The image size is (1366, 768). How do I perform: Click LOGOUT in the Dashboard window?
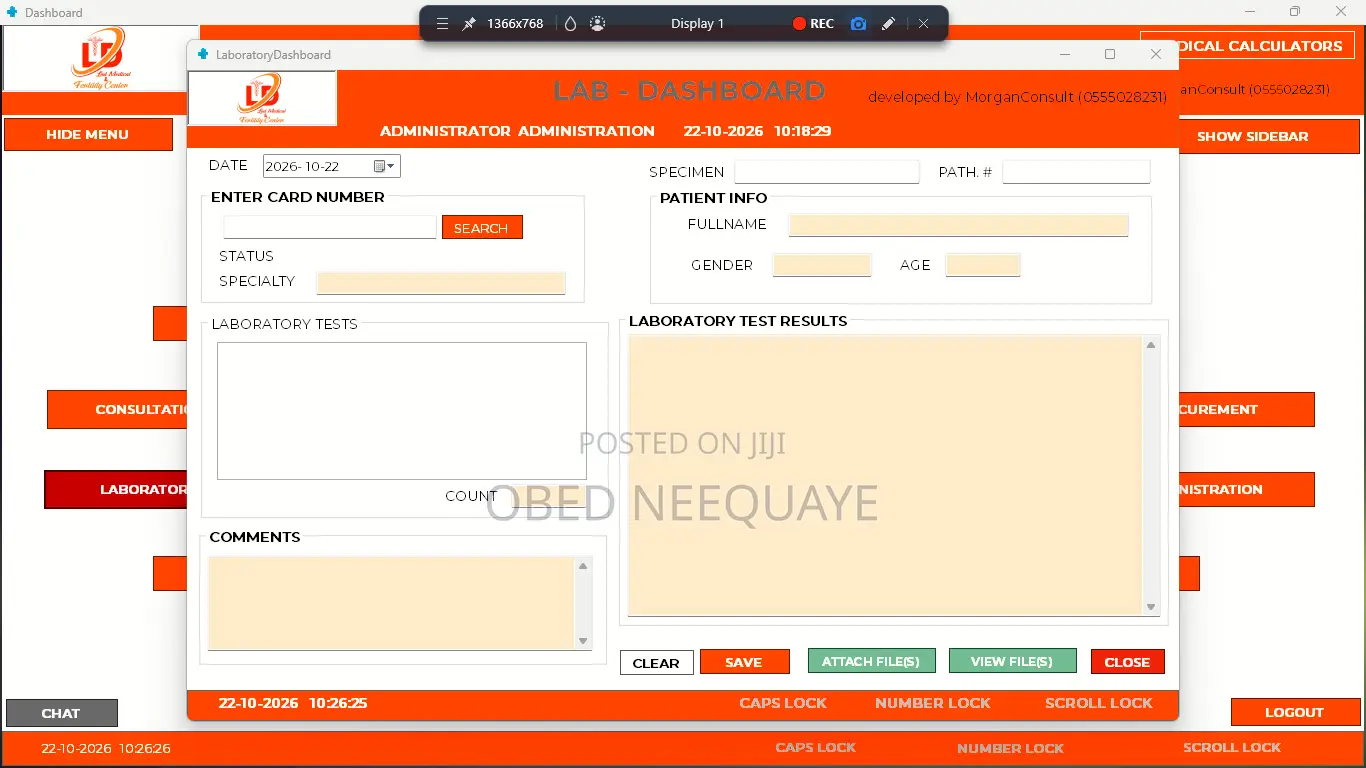click(x=1295, y=712)
